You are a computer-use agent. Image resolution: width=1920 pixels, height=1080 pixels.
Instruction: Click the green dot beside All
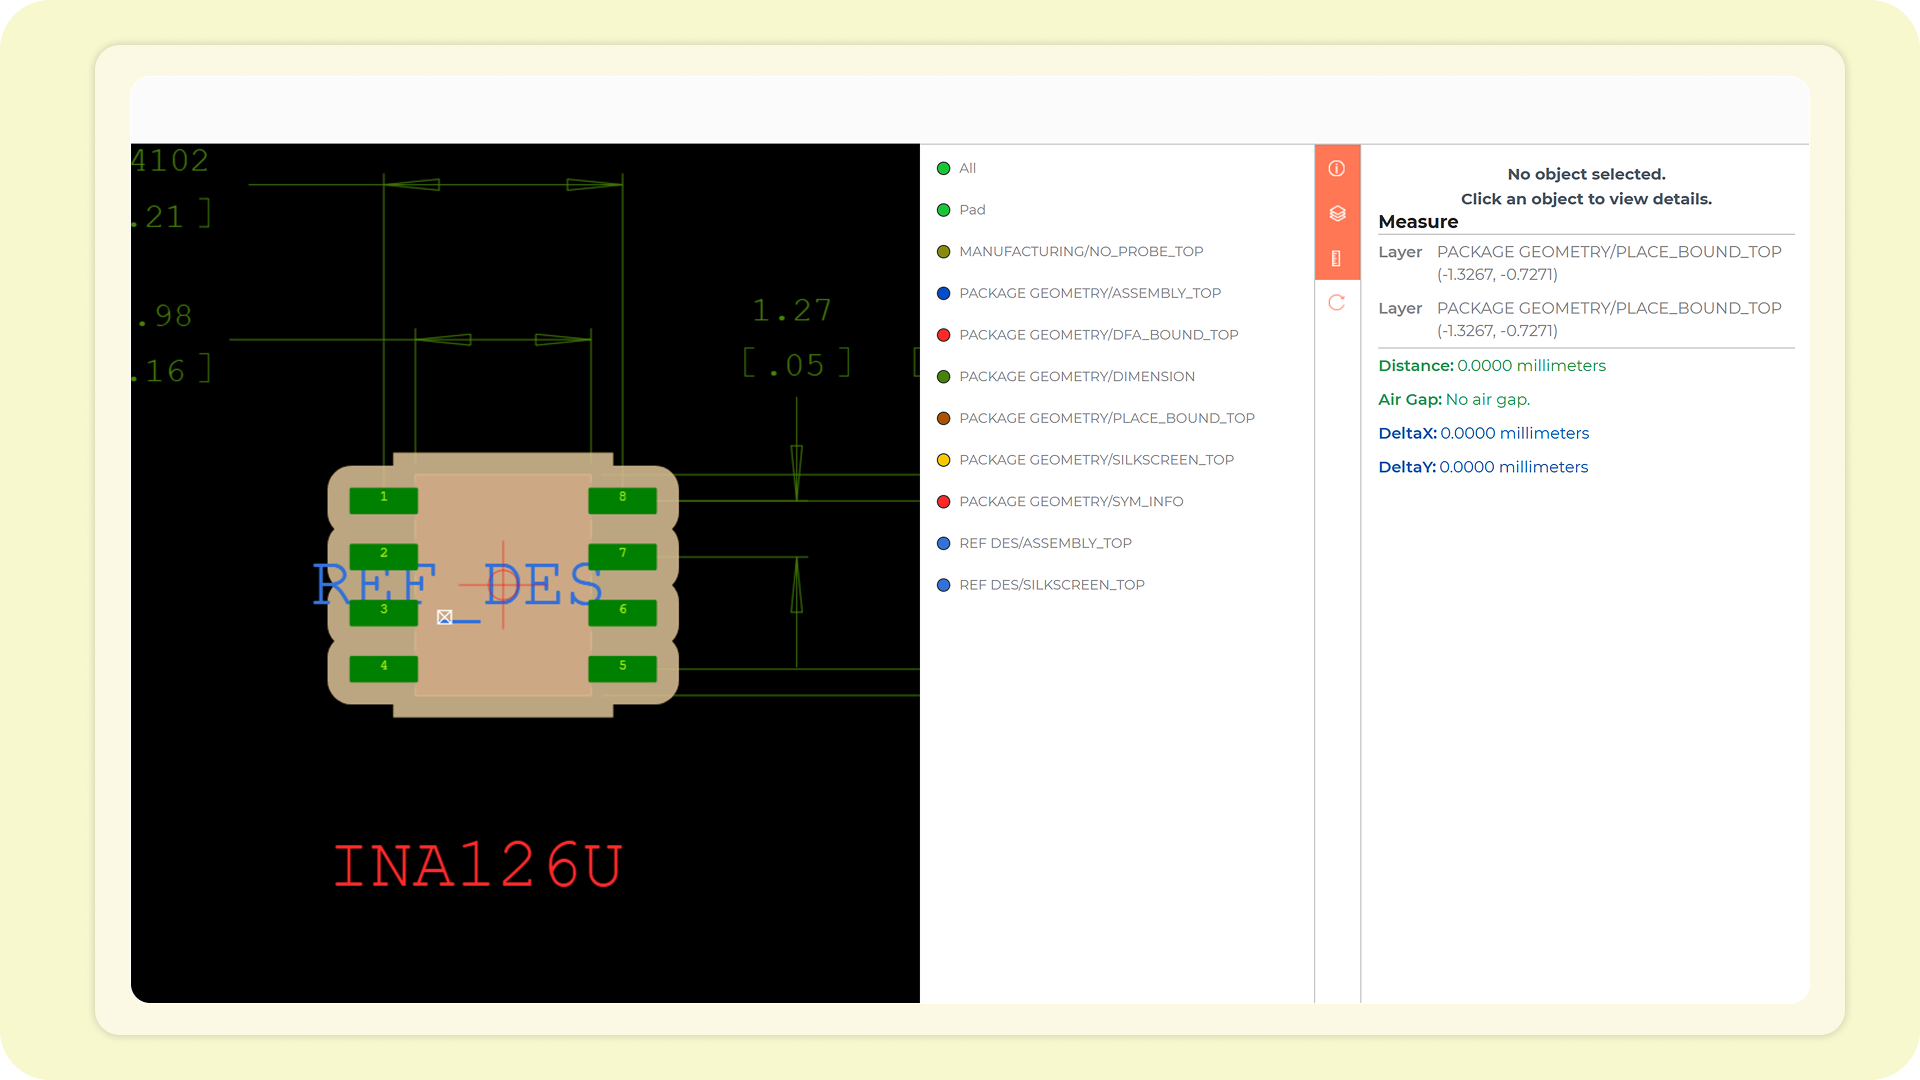coord(943,169)
